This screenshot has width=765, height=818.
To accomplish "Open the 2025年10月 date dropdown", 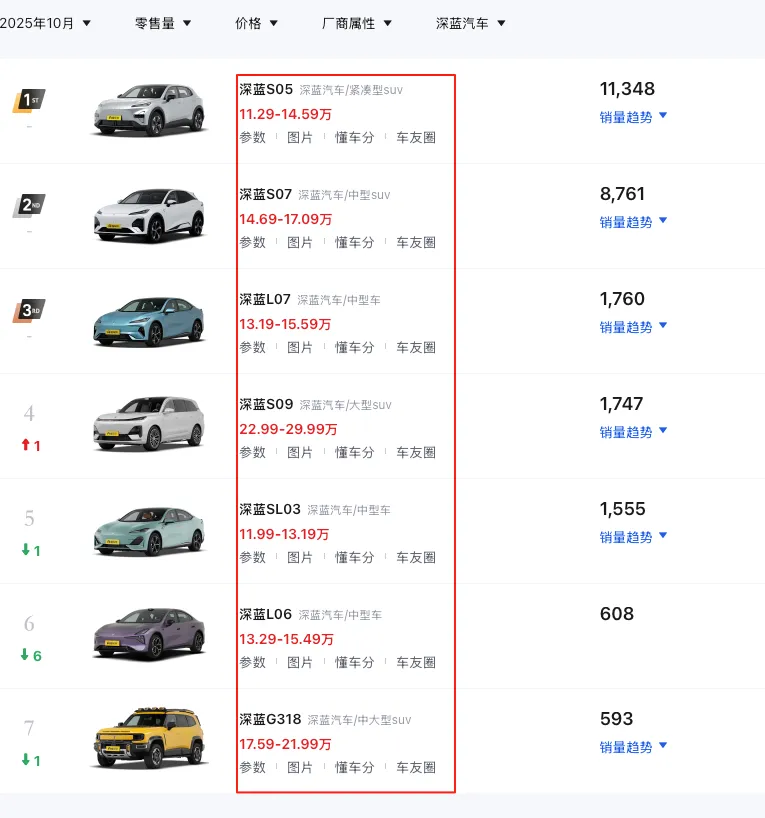I will pos(45,23).
